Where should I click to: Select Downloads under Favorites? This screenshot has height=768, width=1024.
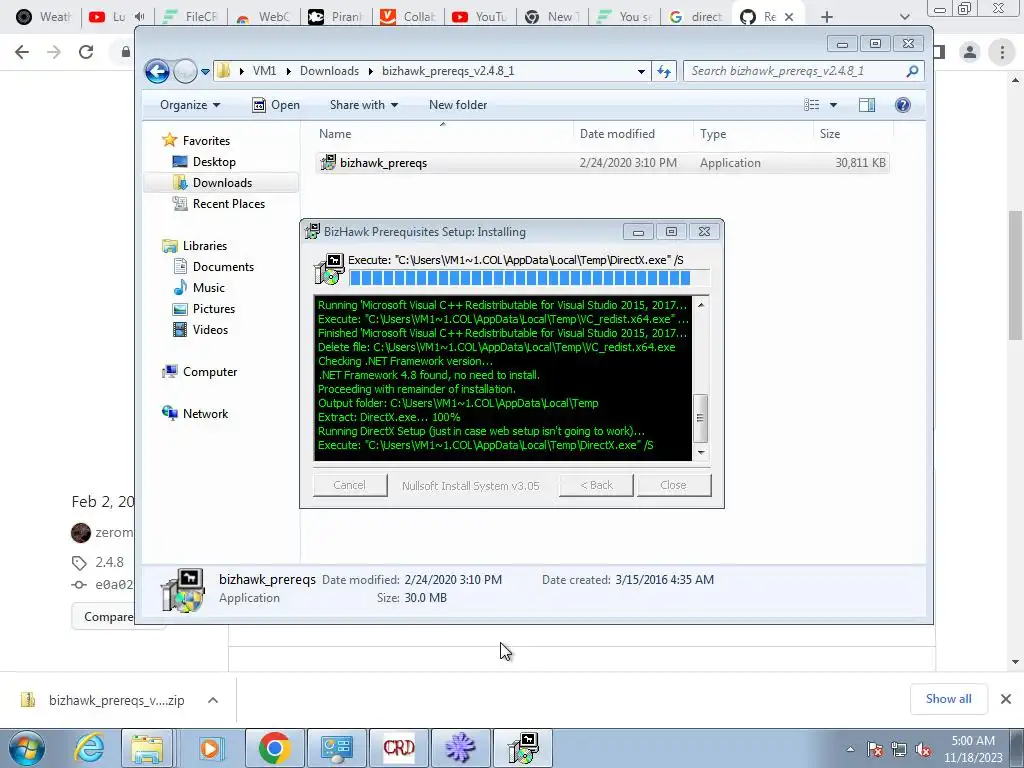coord(221,183)
